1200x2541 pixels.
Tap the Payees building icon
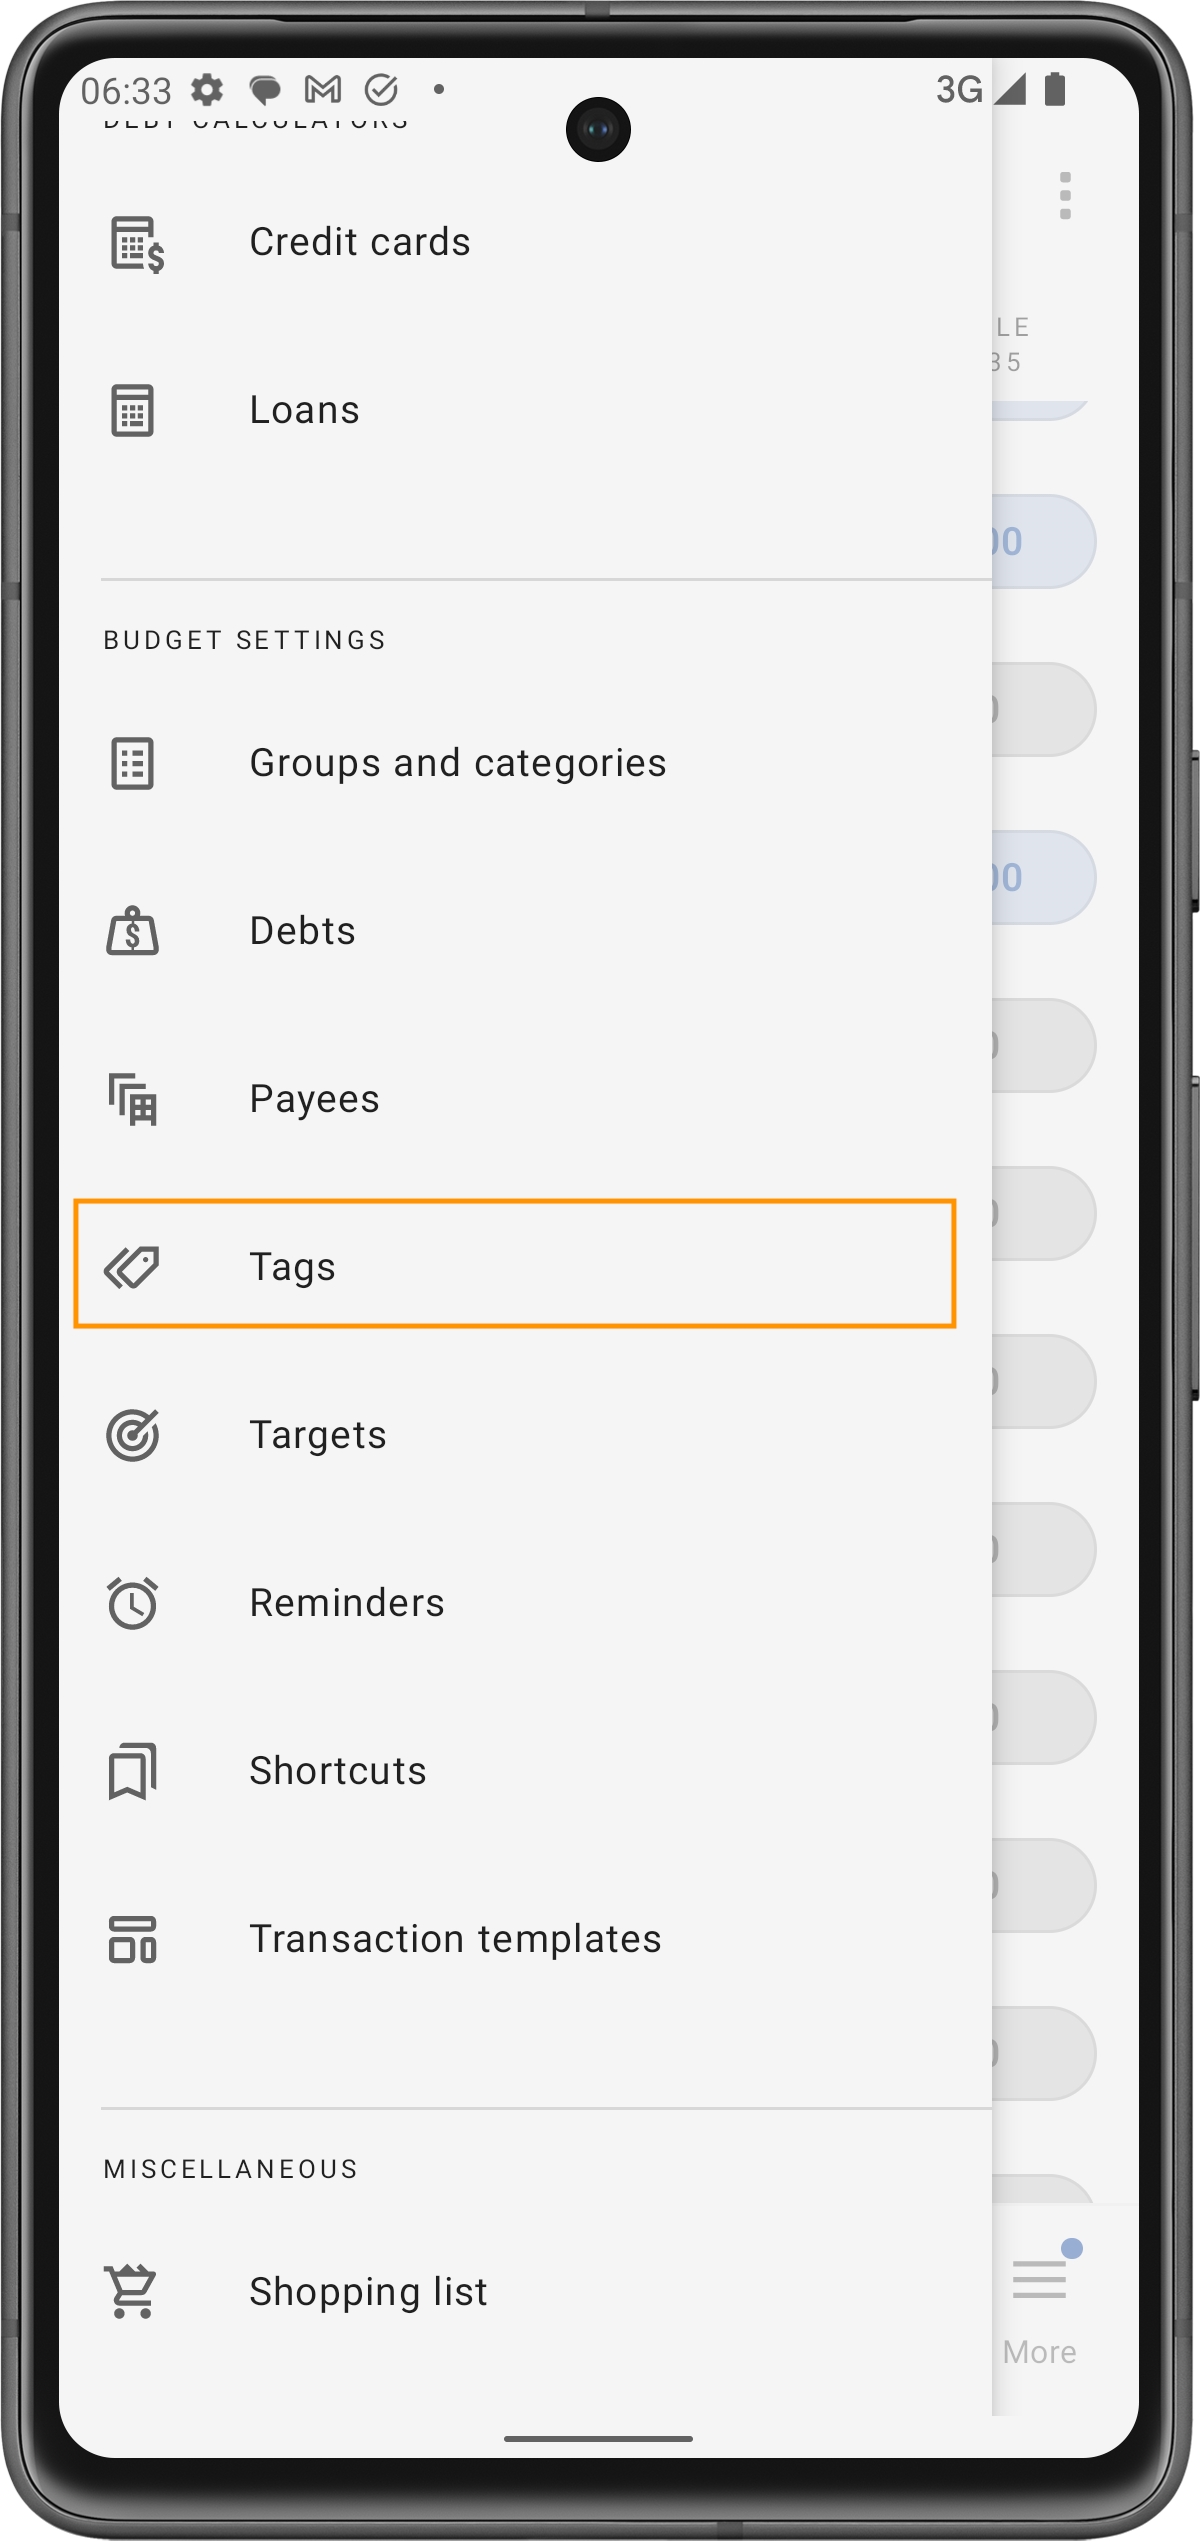[132, 1099]
